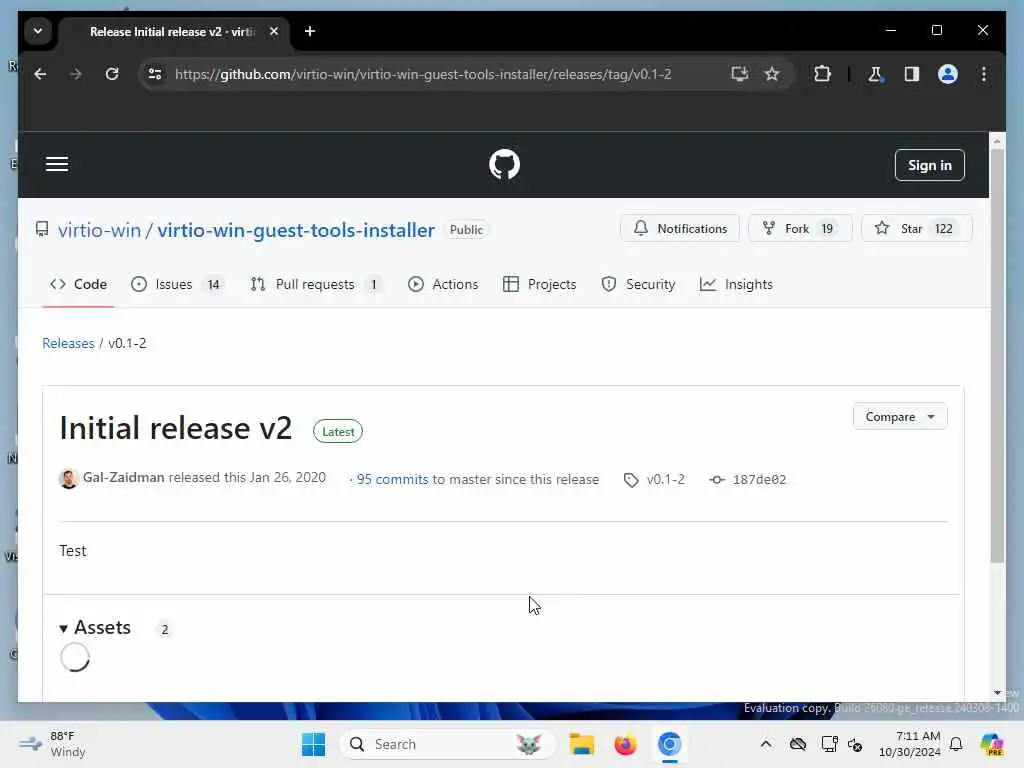
Task: Click the GitHub Octocat logo
Action: coord(504,165)
